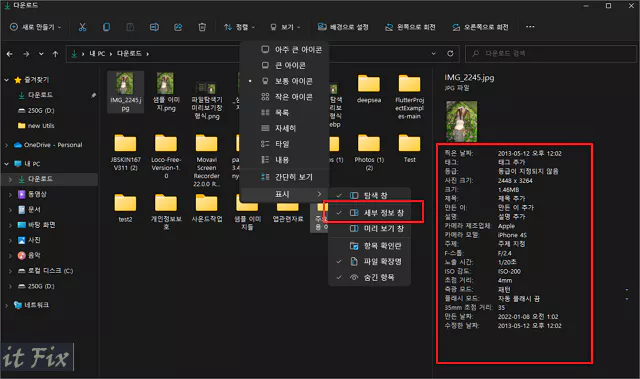Open recent locations chevron
This screenshot has width=640, height=379.
[x=41, y=54]
